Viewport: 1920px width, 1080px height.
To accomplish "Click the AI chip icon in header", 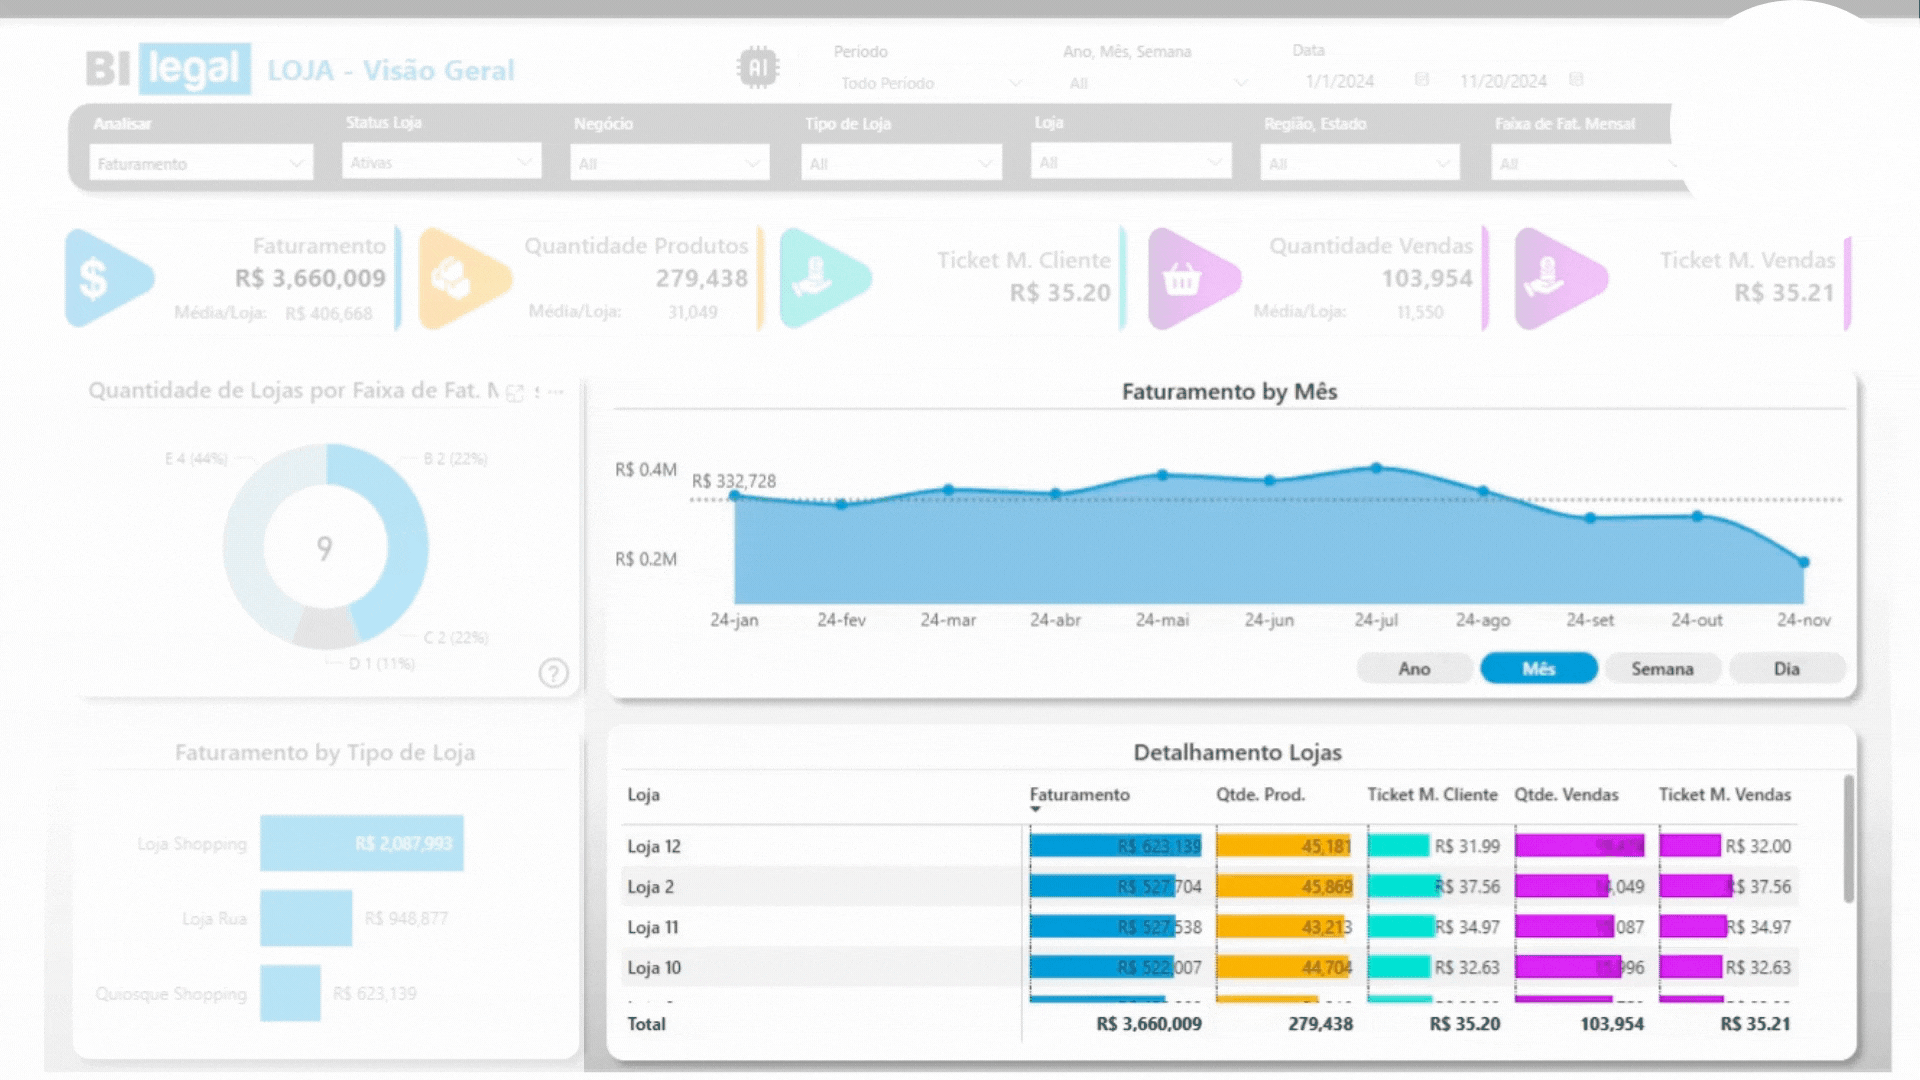I will 758,68.
